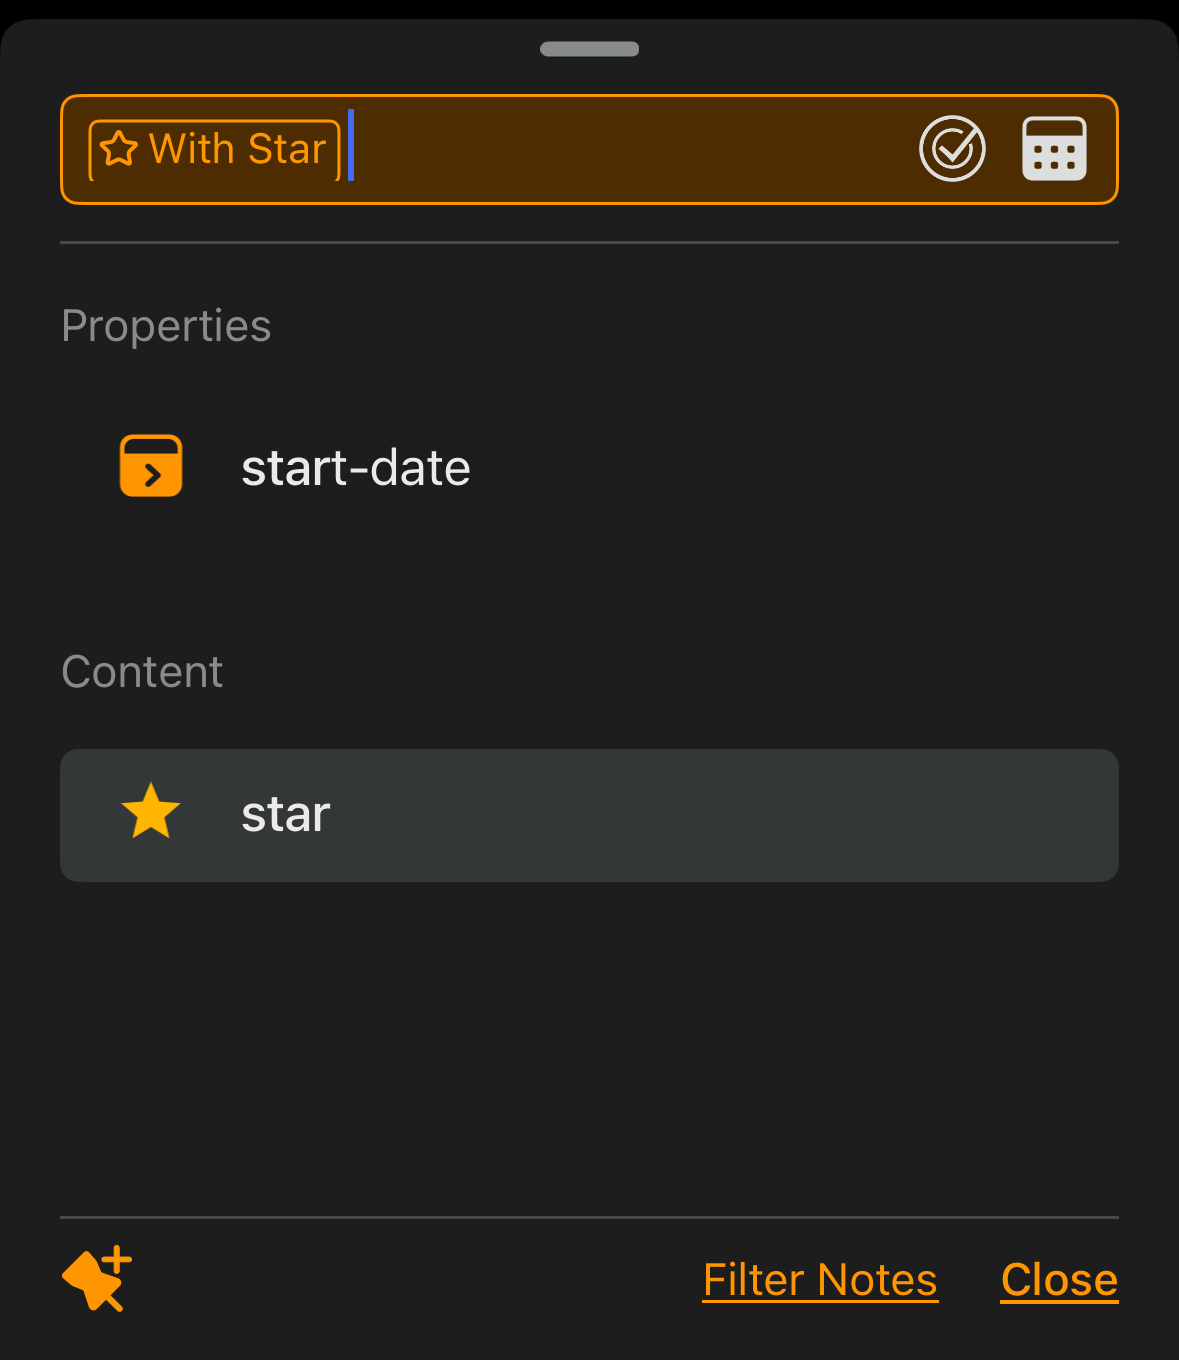This screenshot has height=1360, width=1179.
Task: Click Close to dismiss the filter panel
Action: [x=1058, y=1279]
